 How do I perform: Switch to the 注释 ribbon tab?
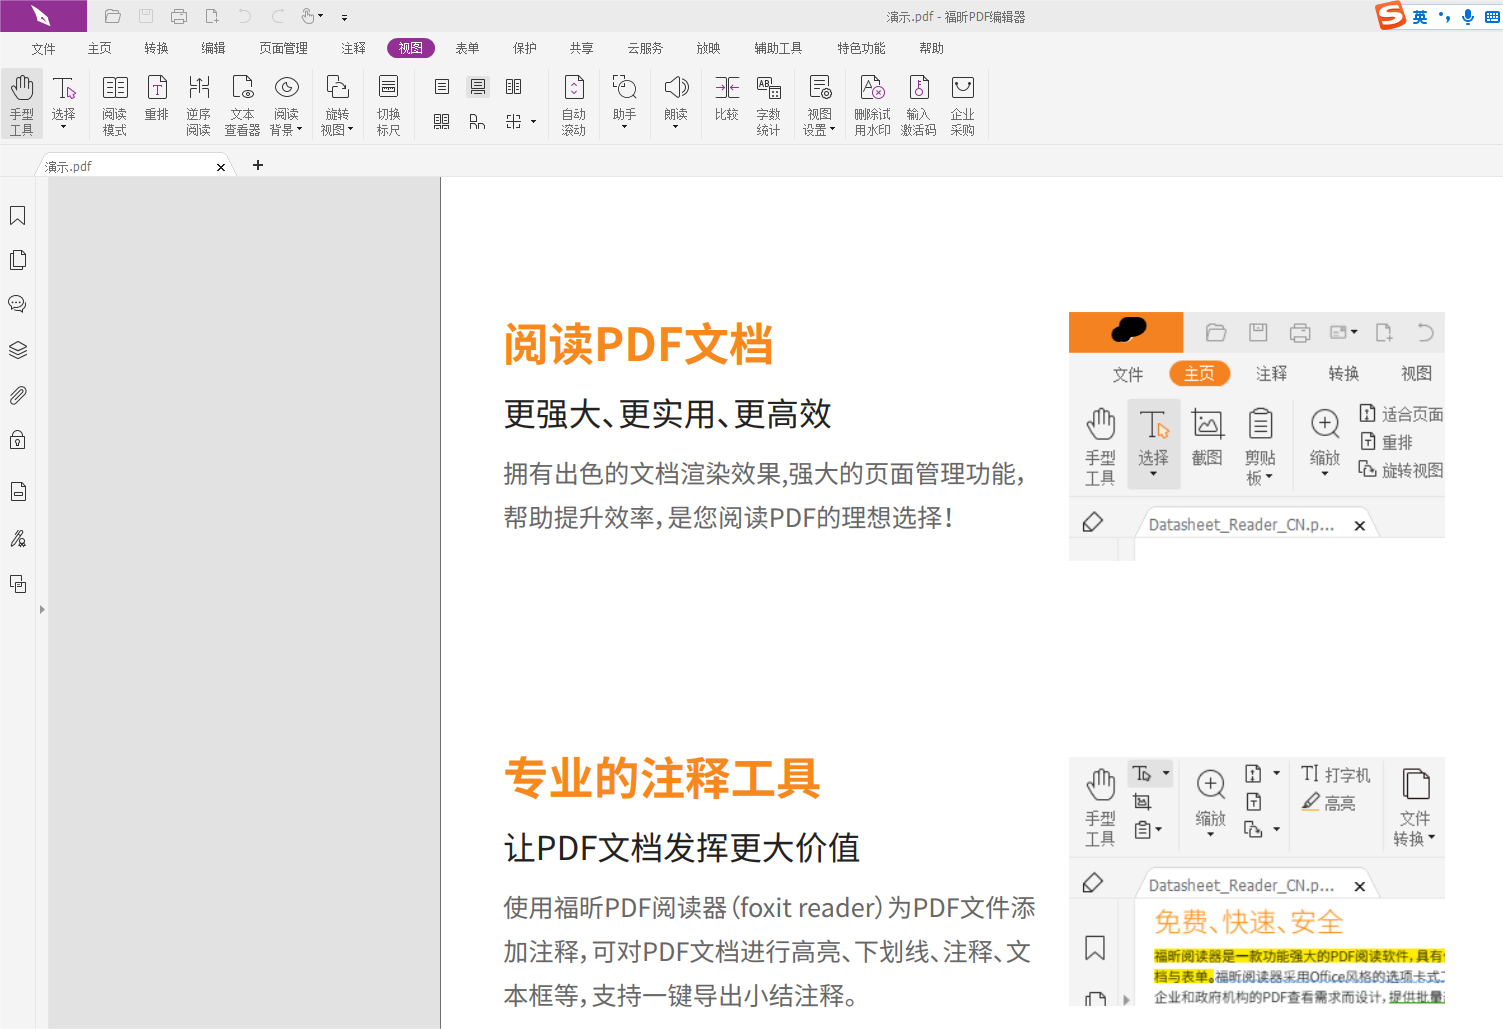click(353, 48)
